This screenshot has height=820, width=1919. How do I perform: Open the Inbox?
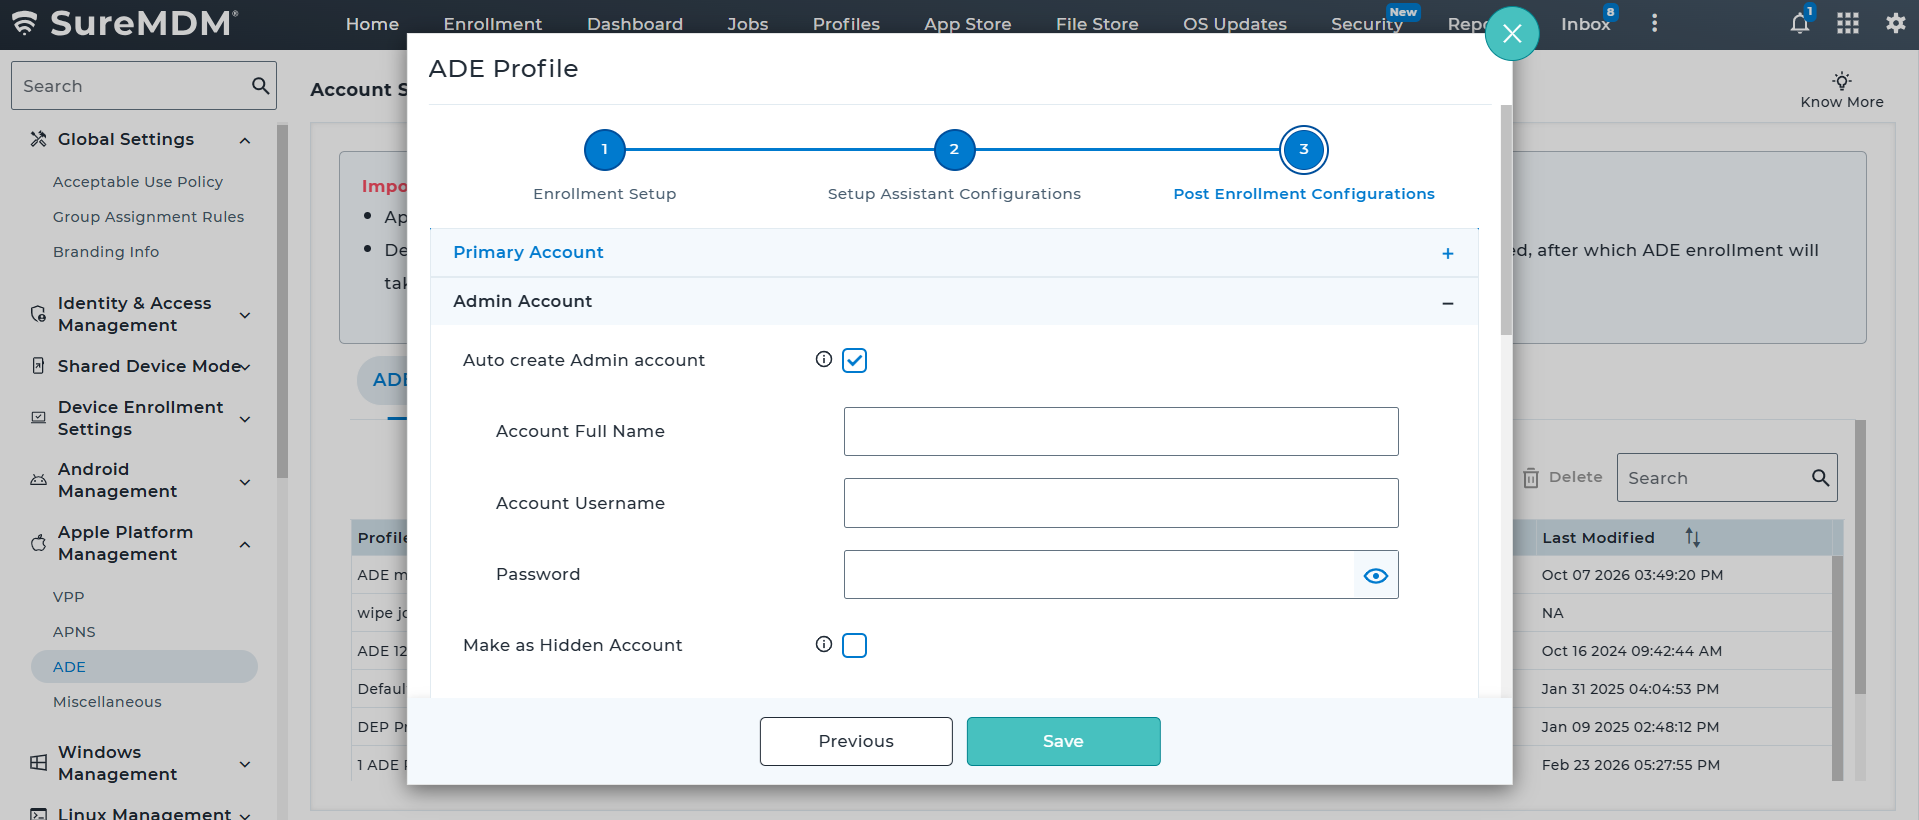[1586, 24]
